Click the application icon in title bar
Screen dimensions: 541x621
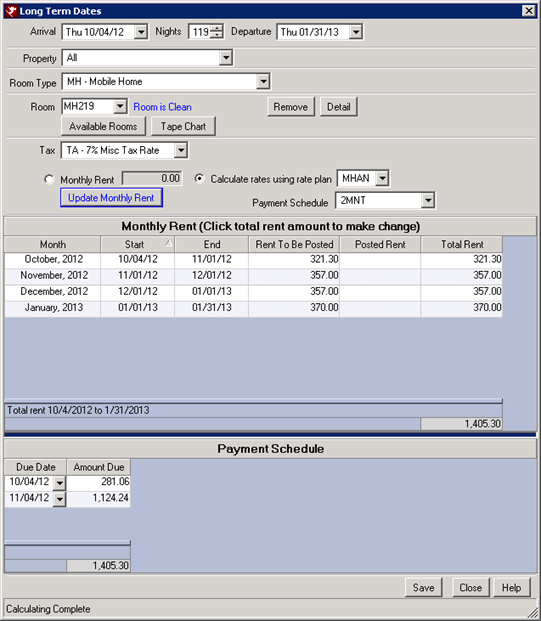(11, 11)
